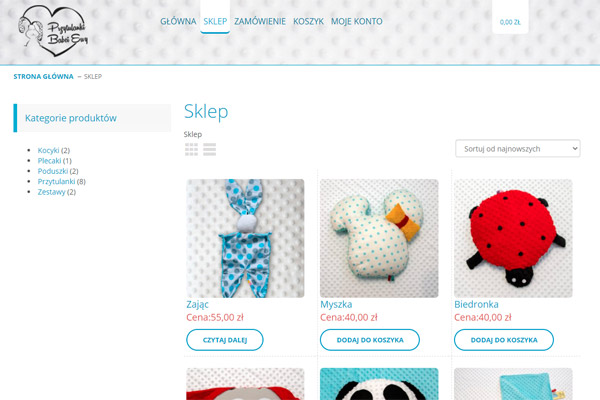Go to the Główna menu item
This screenshot has width=600, height=400.
point(178,21)
